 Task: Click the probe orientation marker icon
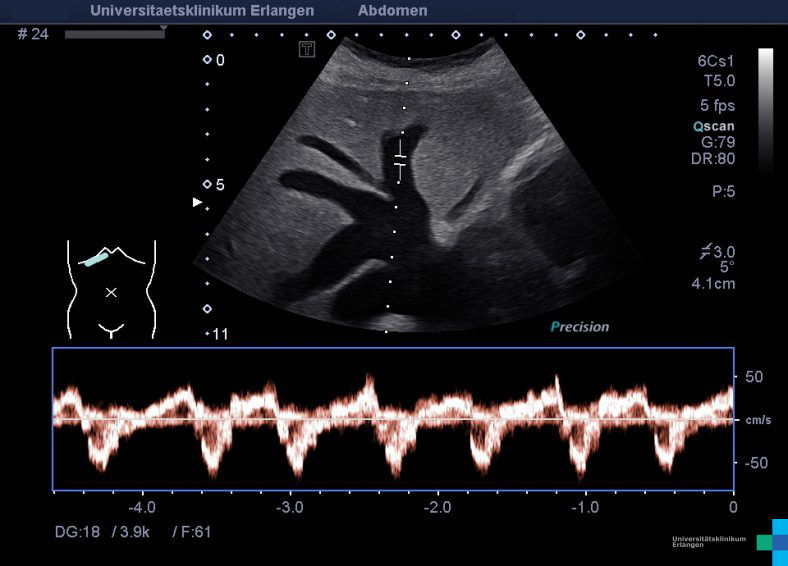click(307, 48)
